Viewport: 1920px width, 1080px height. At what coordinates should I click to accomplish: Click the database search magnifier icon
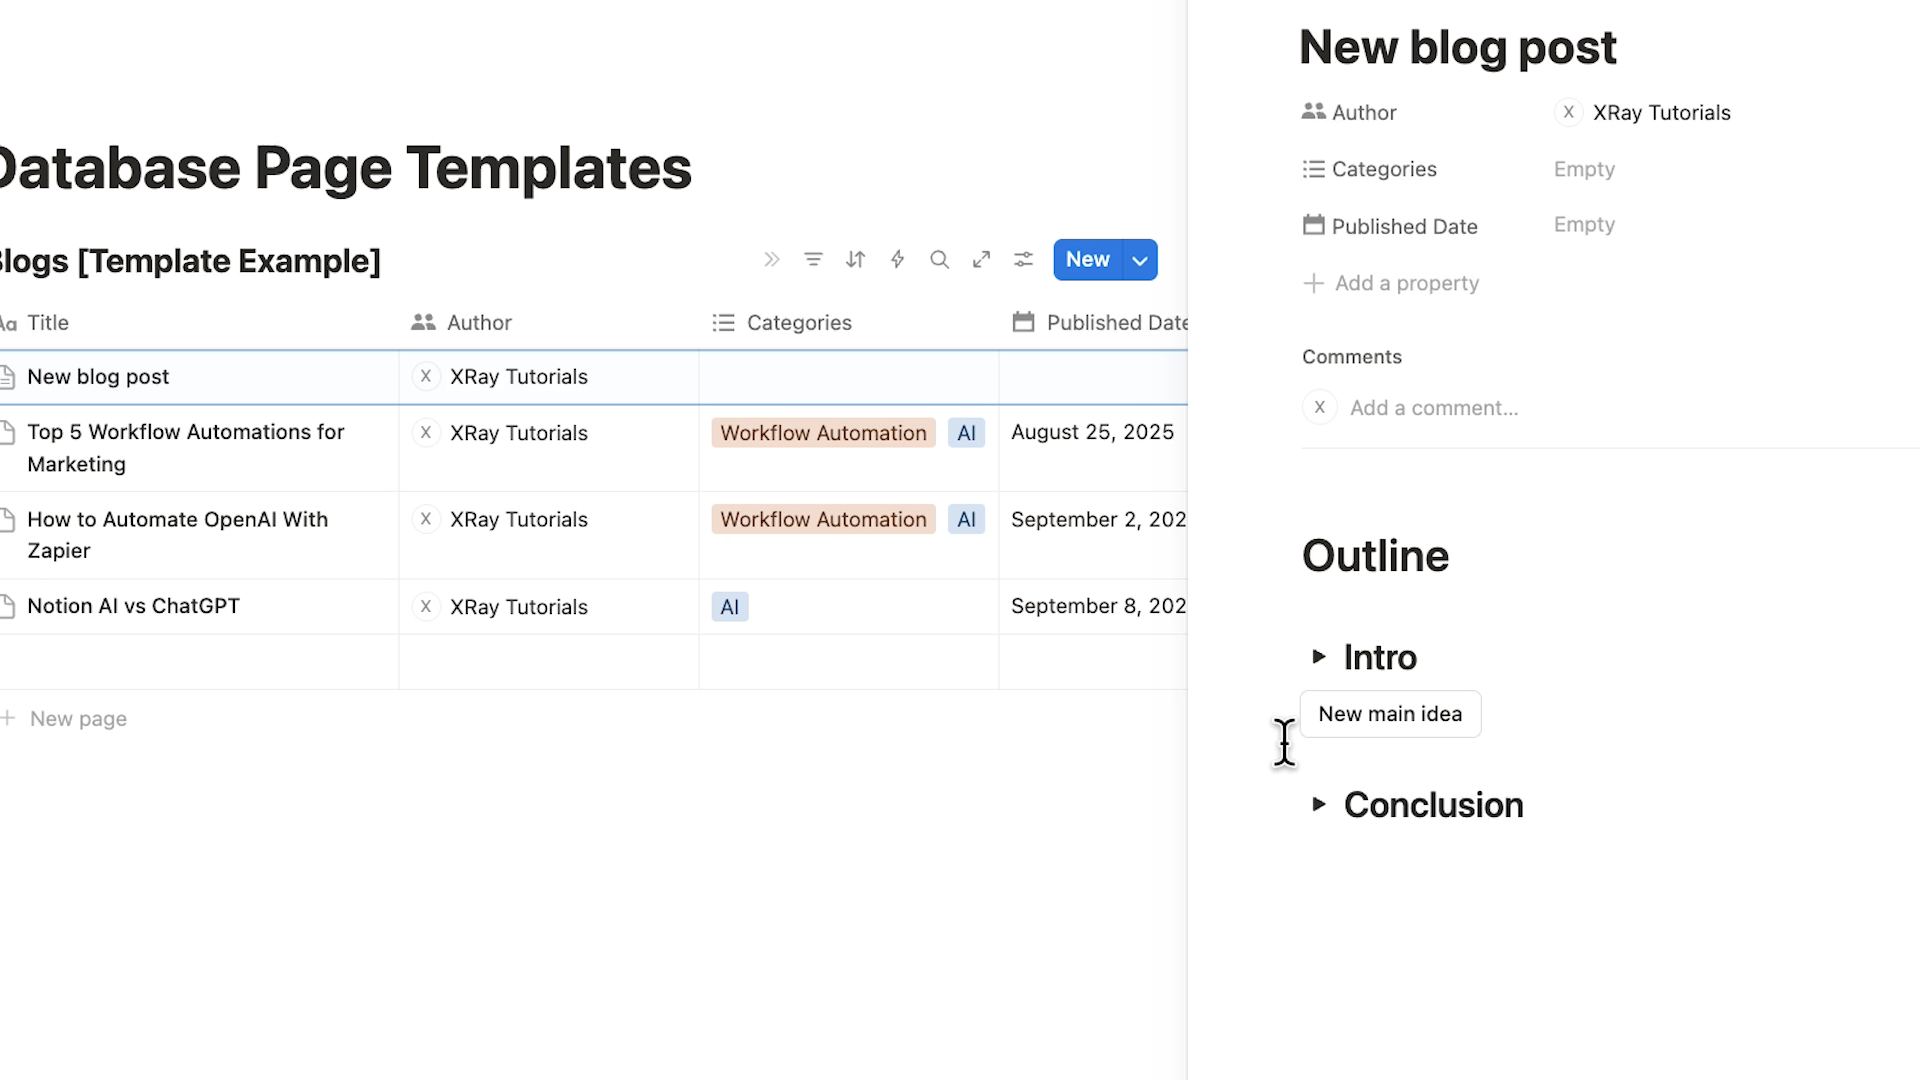[x=939, y=260]
